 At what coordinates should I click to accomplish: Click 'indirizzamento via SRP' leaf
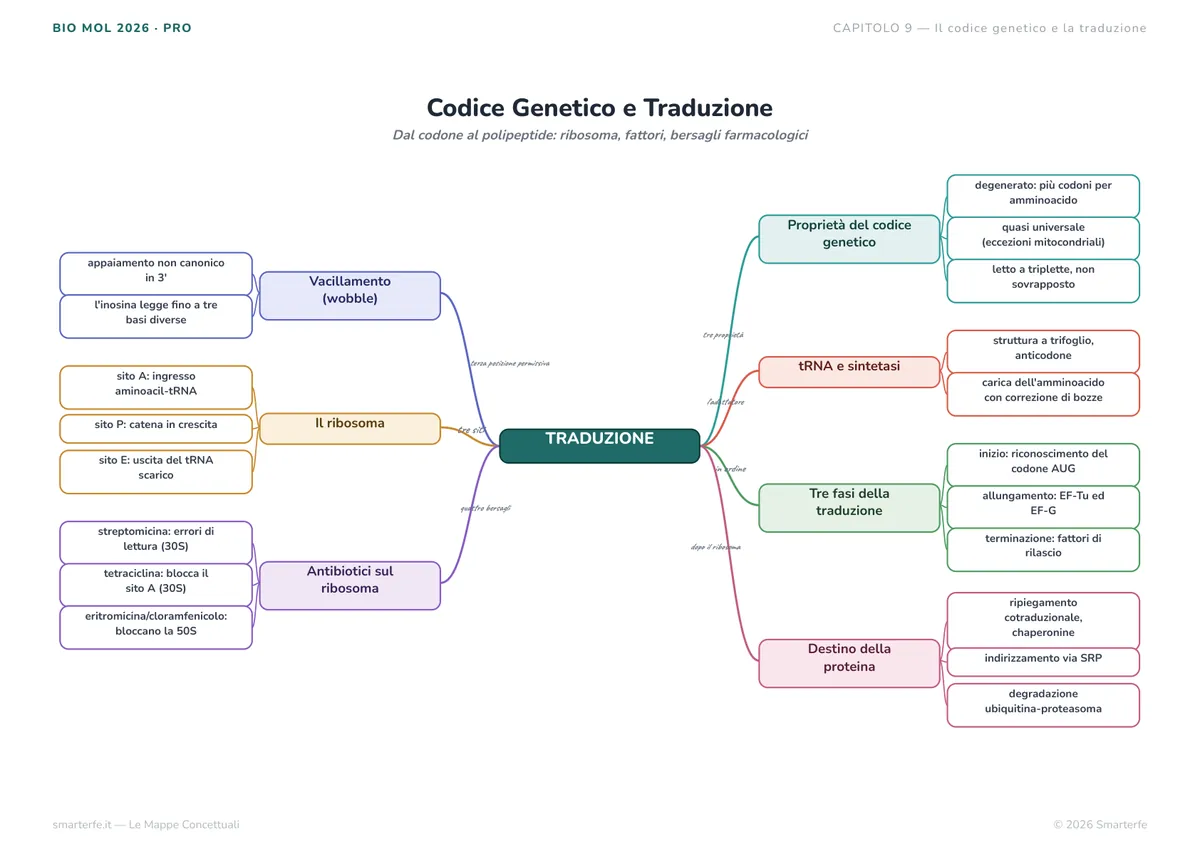click(1043, 662)
